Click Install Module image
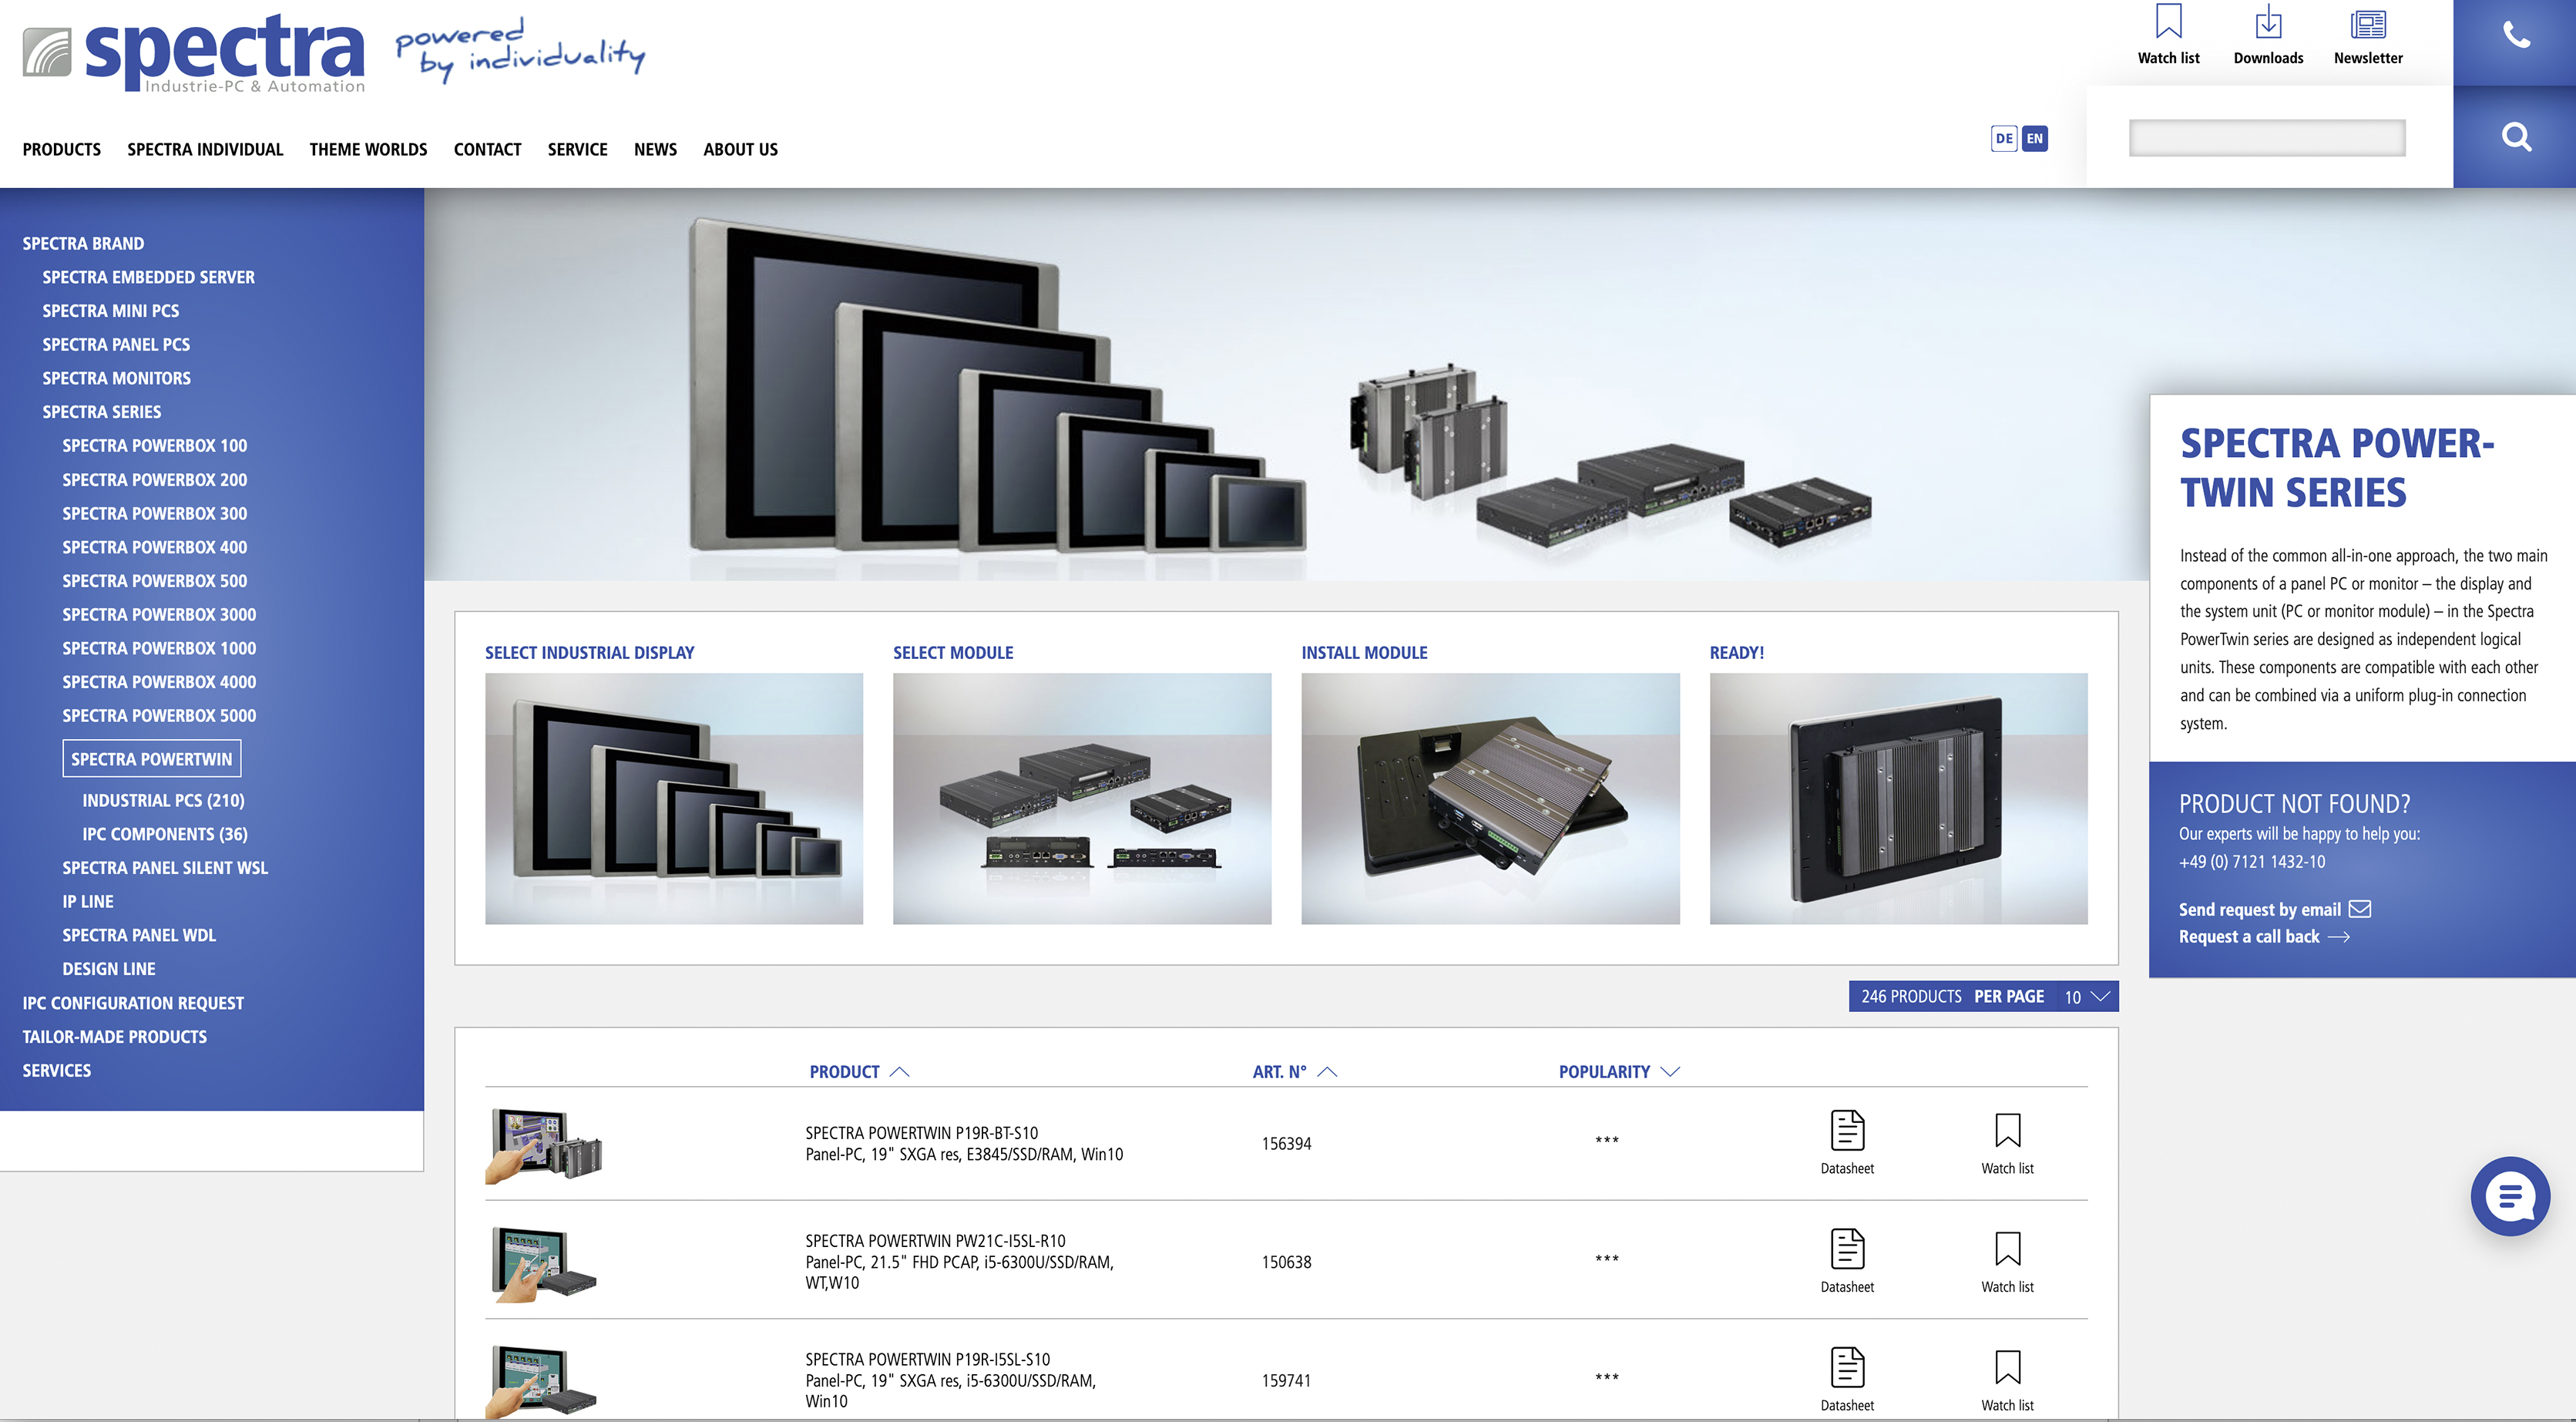The image size is (2576, 1422). point(1490,798)
